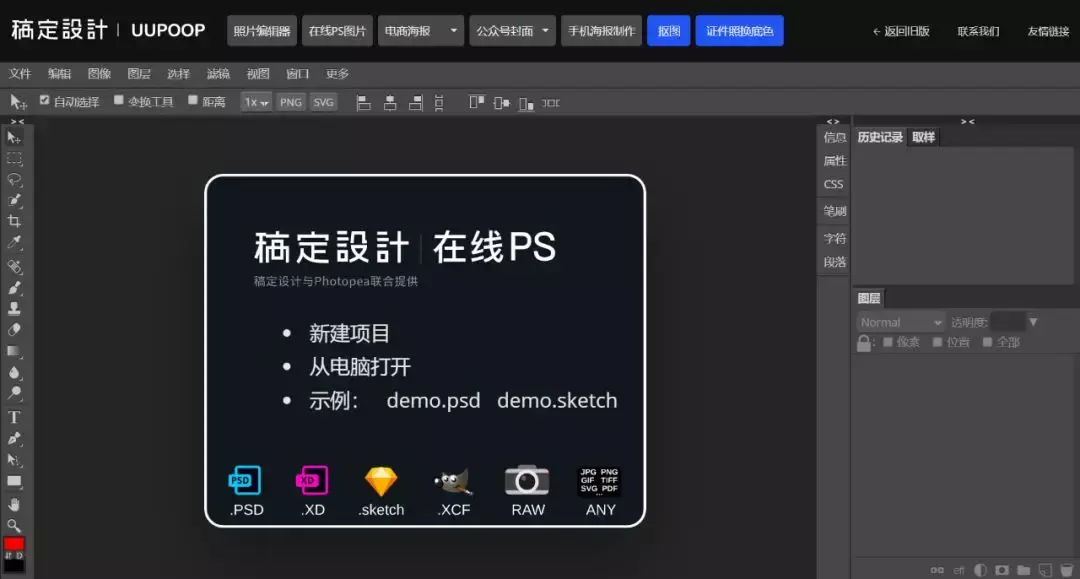Screen dimensions: 1080x579
Task: Click the layer effects 'eff' icon
Action: pos(959,570)
